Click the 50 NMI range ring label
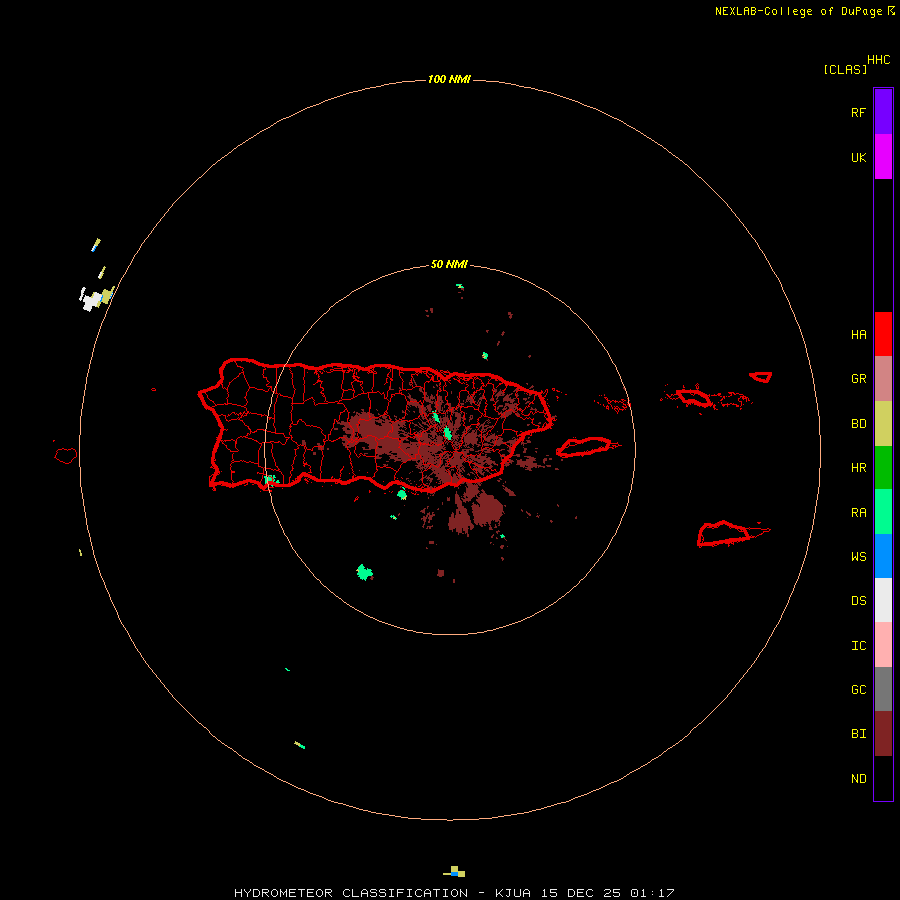Viewport: 900px width, 900px height. click(x=449, y=264)
